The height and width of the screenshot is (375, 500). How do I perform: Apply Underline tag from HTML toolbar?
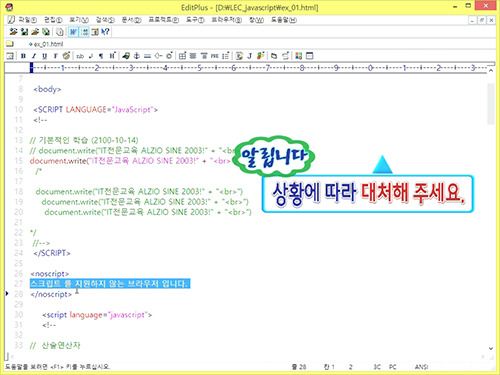tap(44, 56)
